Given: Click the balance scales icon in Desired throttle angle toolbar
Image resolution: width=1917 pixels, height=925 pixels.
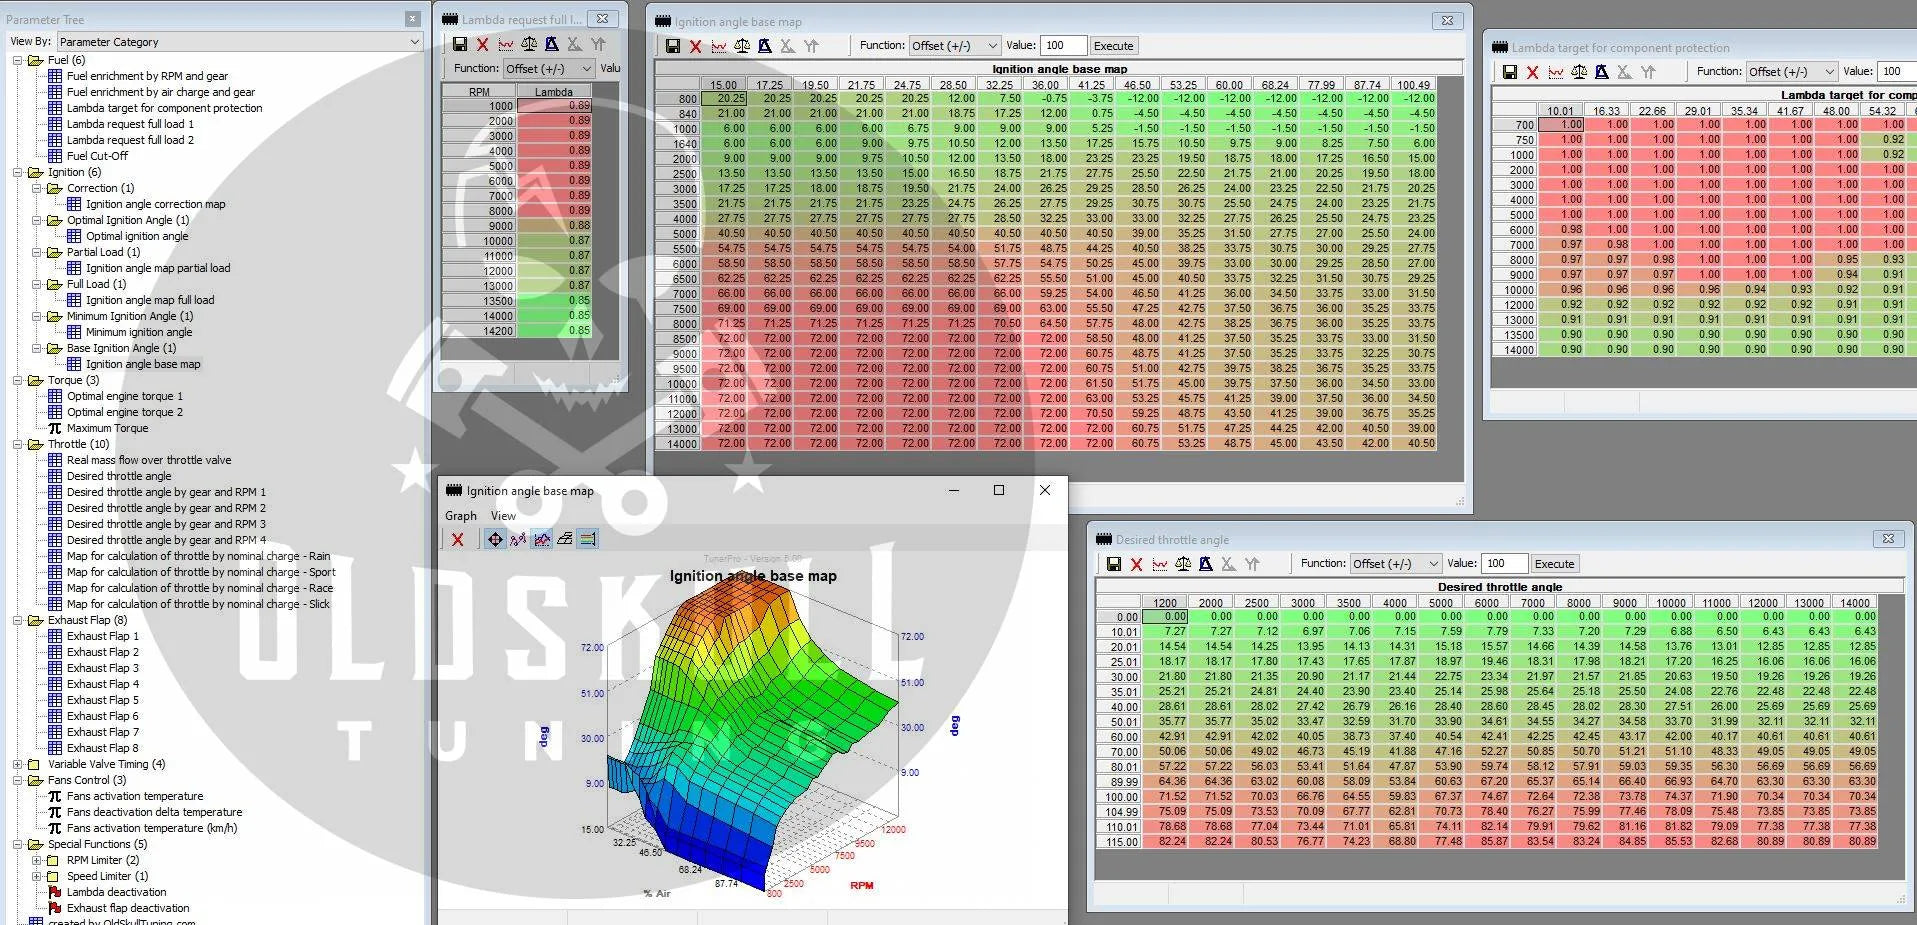Looking at the screenshot, I should point(1182,564).
